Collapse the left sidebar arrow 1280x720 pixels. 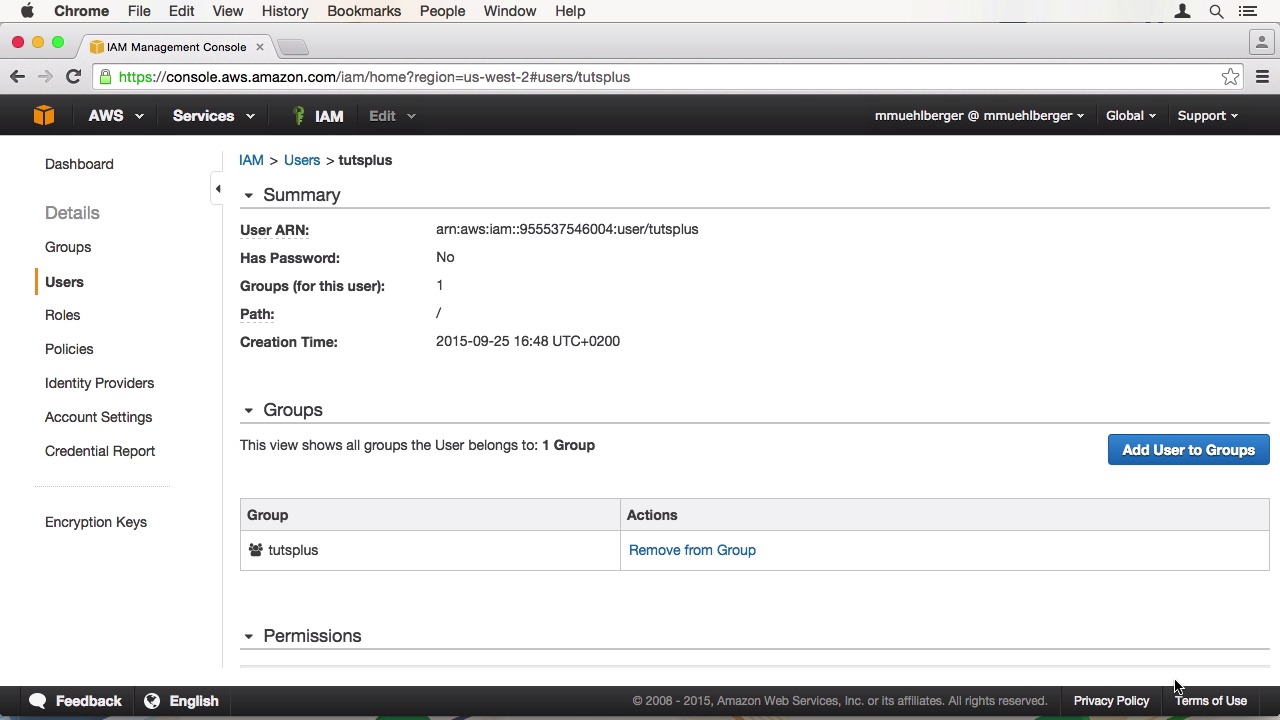pyautogui.click(x=218, y=189)
